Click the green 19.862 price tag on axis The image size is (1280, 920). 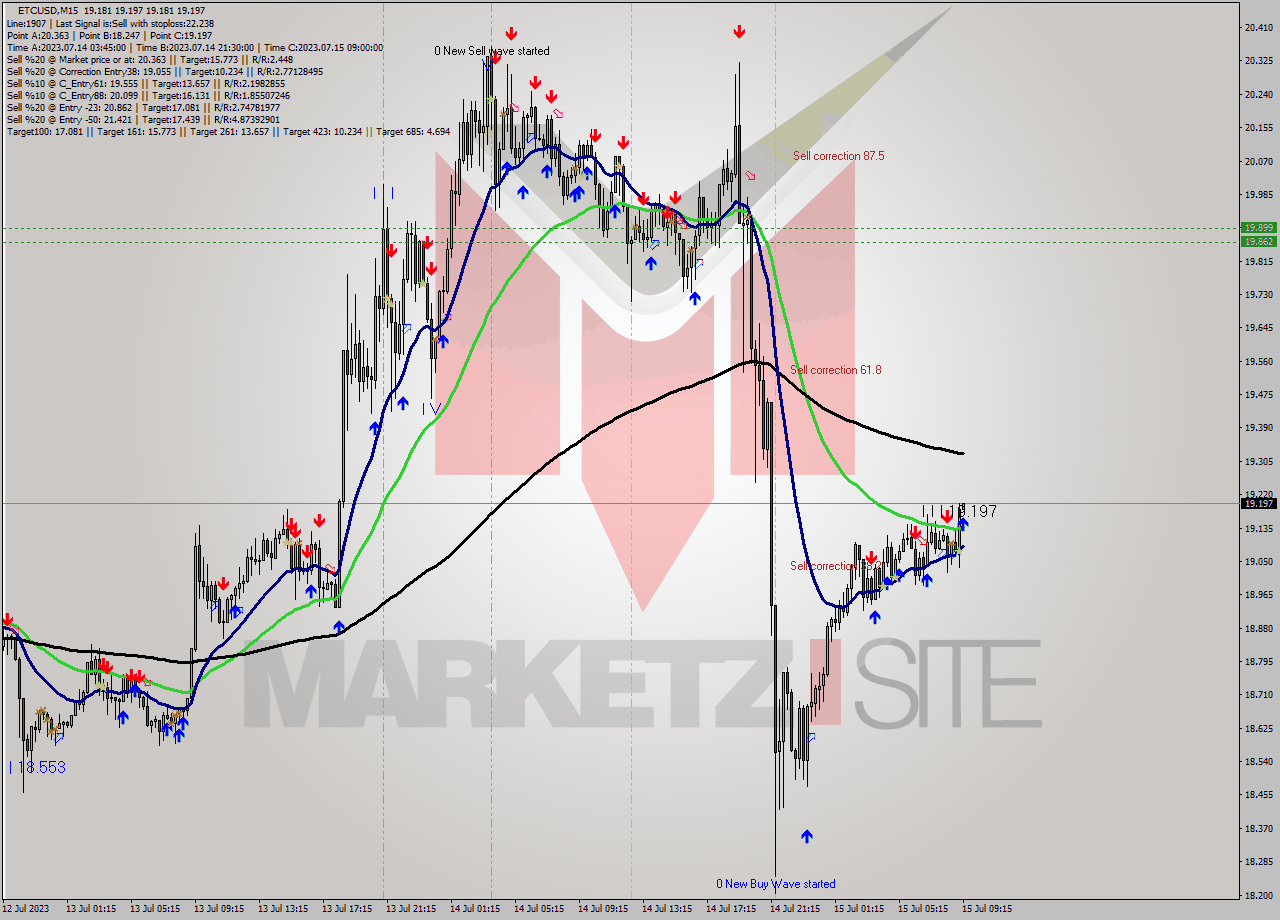[x=1259, y=241]
